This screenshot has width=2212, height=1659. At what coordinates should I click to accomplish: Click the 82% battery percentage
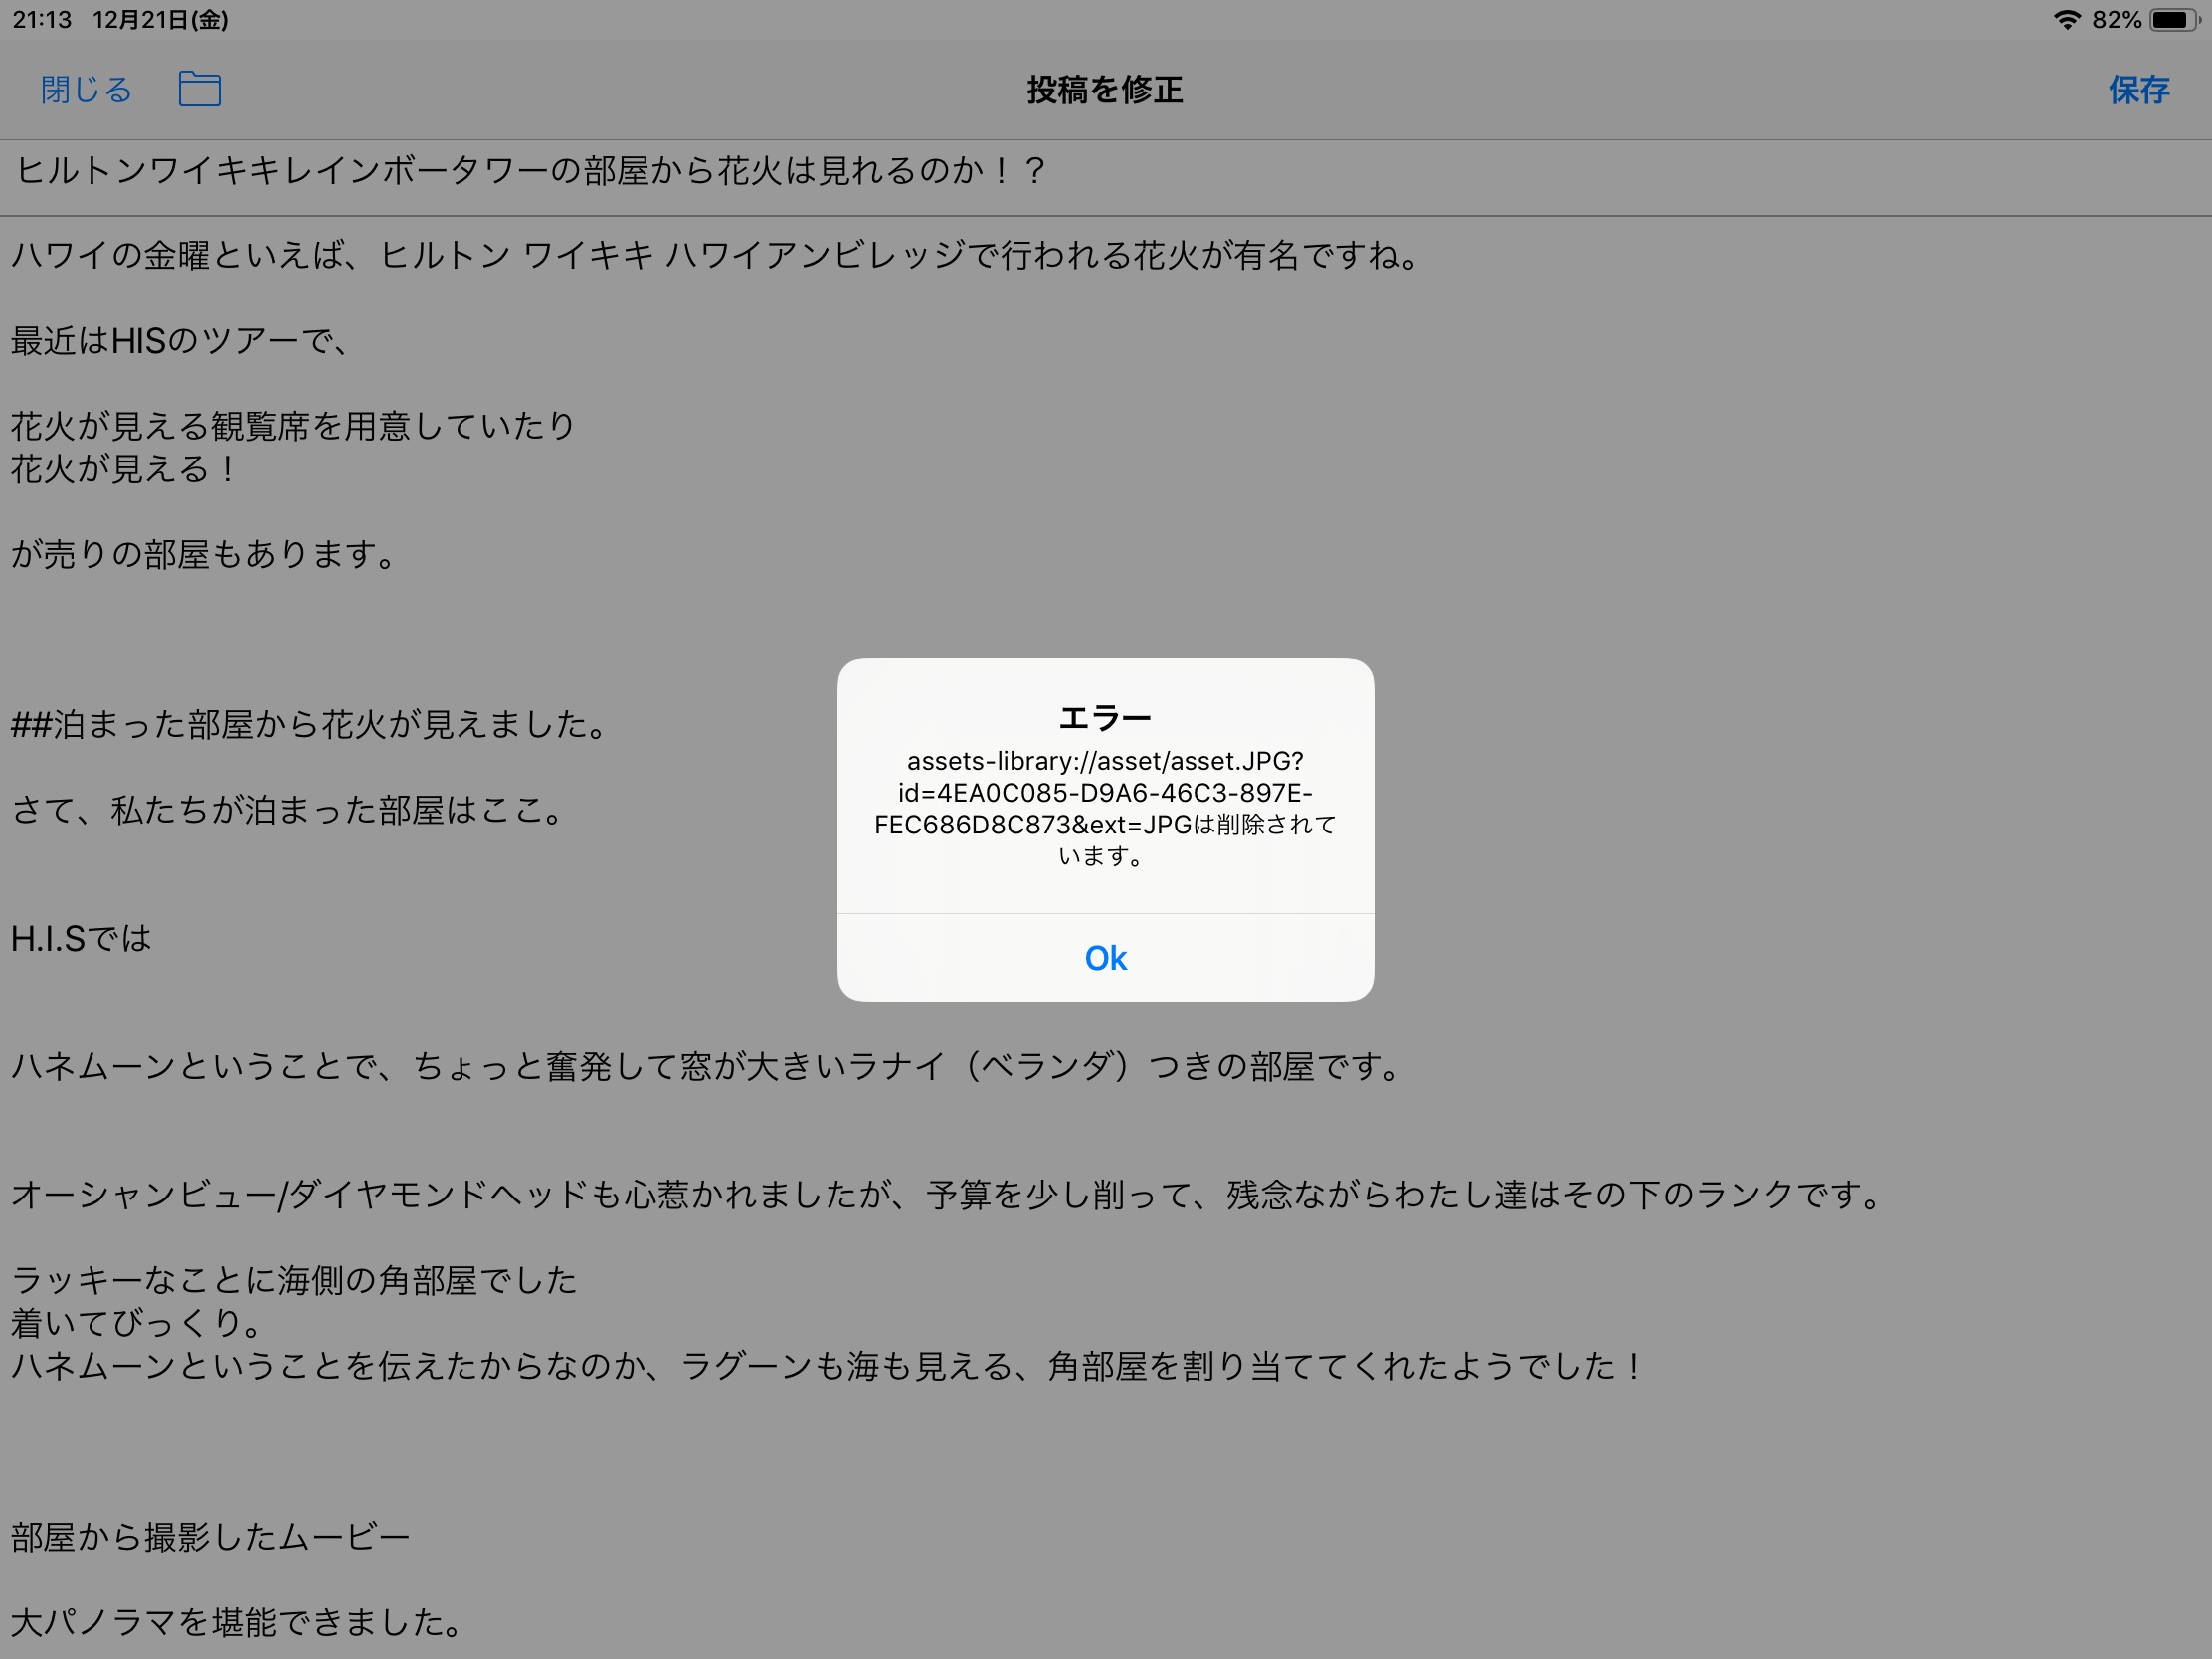coord(2116,19)
